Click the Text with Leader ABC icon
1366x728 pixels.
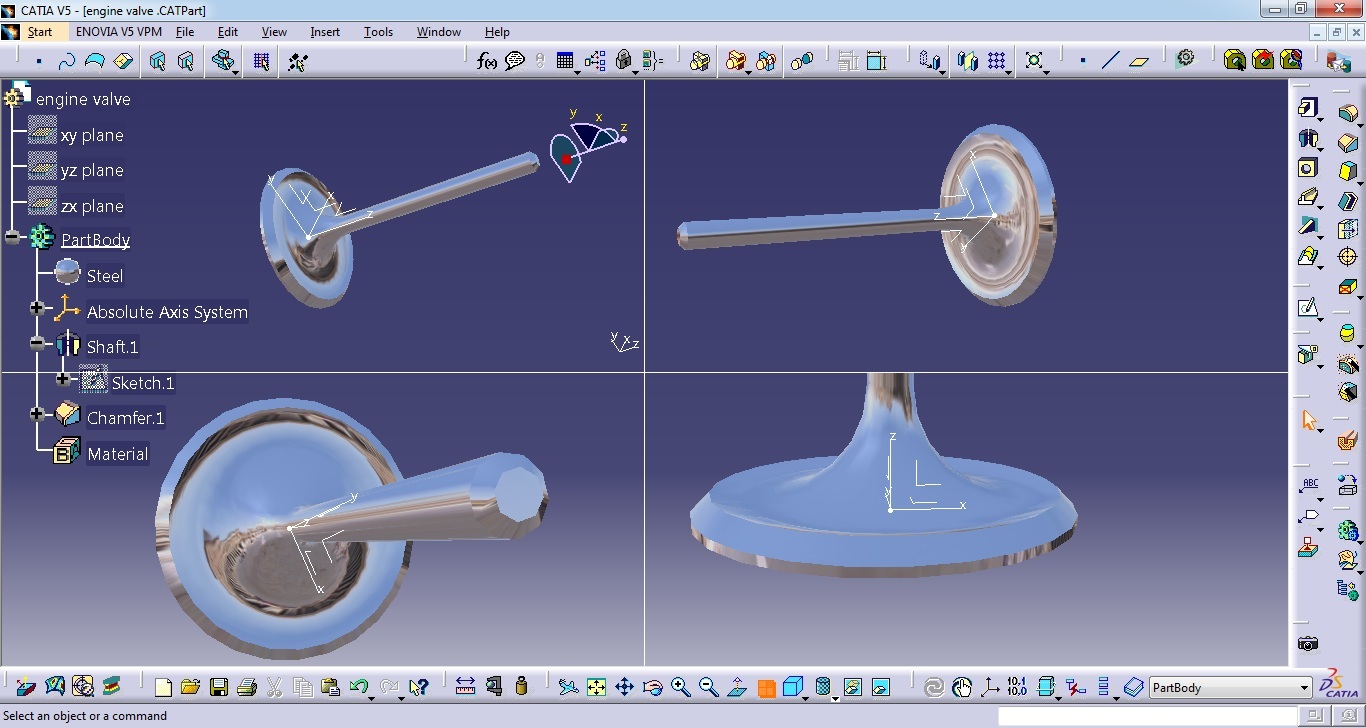tap(1309, 486)
